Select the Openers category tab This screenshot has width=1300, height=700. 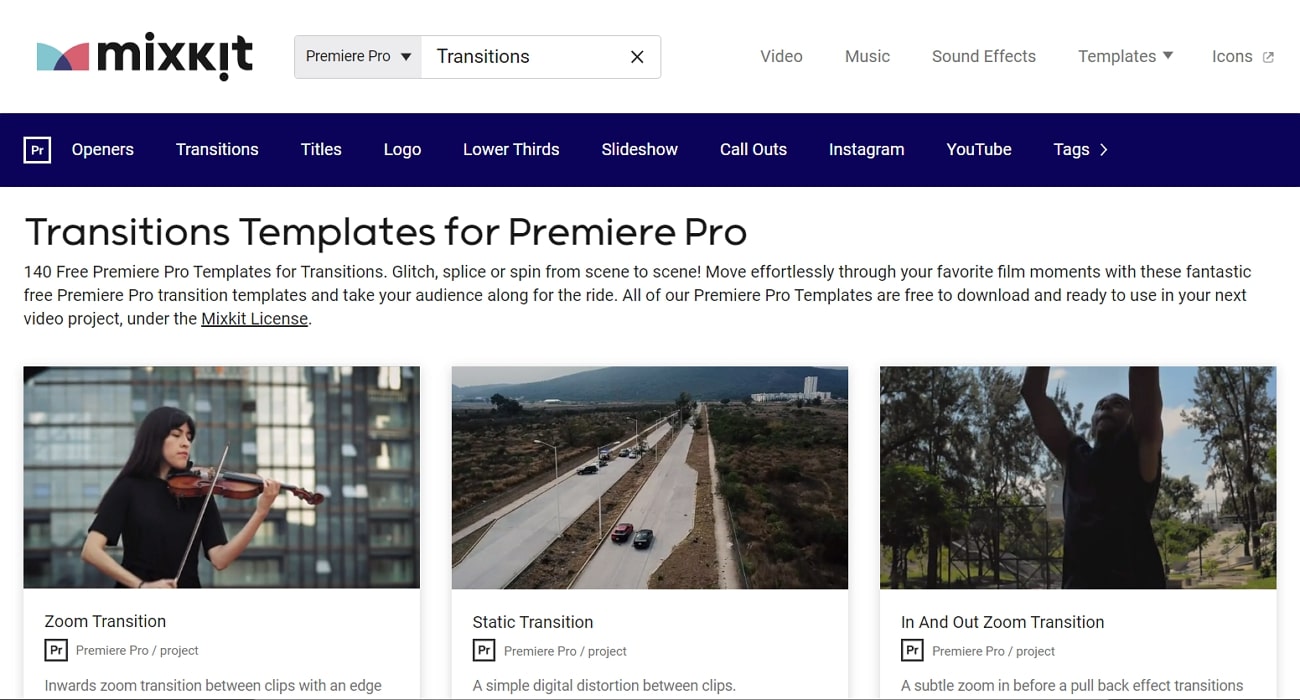pyautogui.click(x=102, y=150)
